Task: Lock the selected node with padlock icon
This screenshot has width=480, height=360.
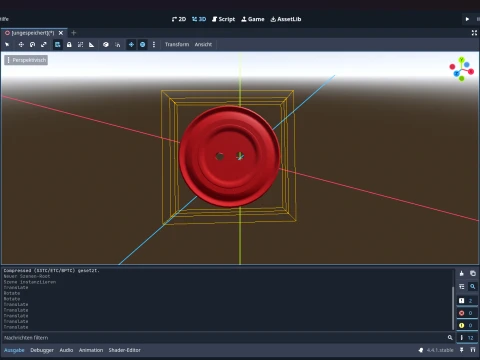Action: pos(69,44)
